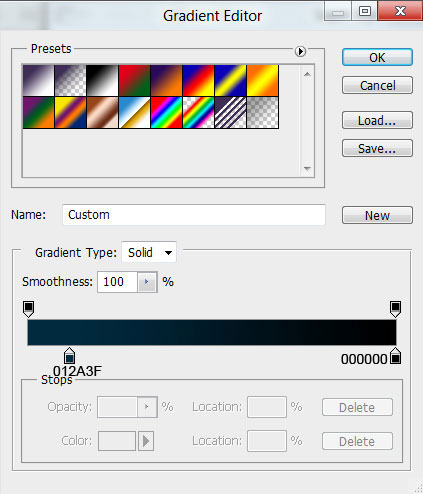Click the presets scrollbar down arrow
The image size is (423, 494).
click(x=307, y=169)
